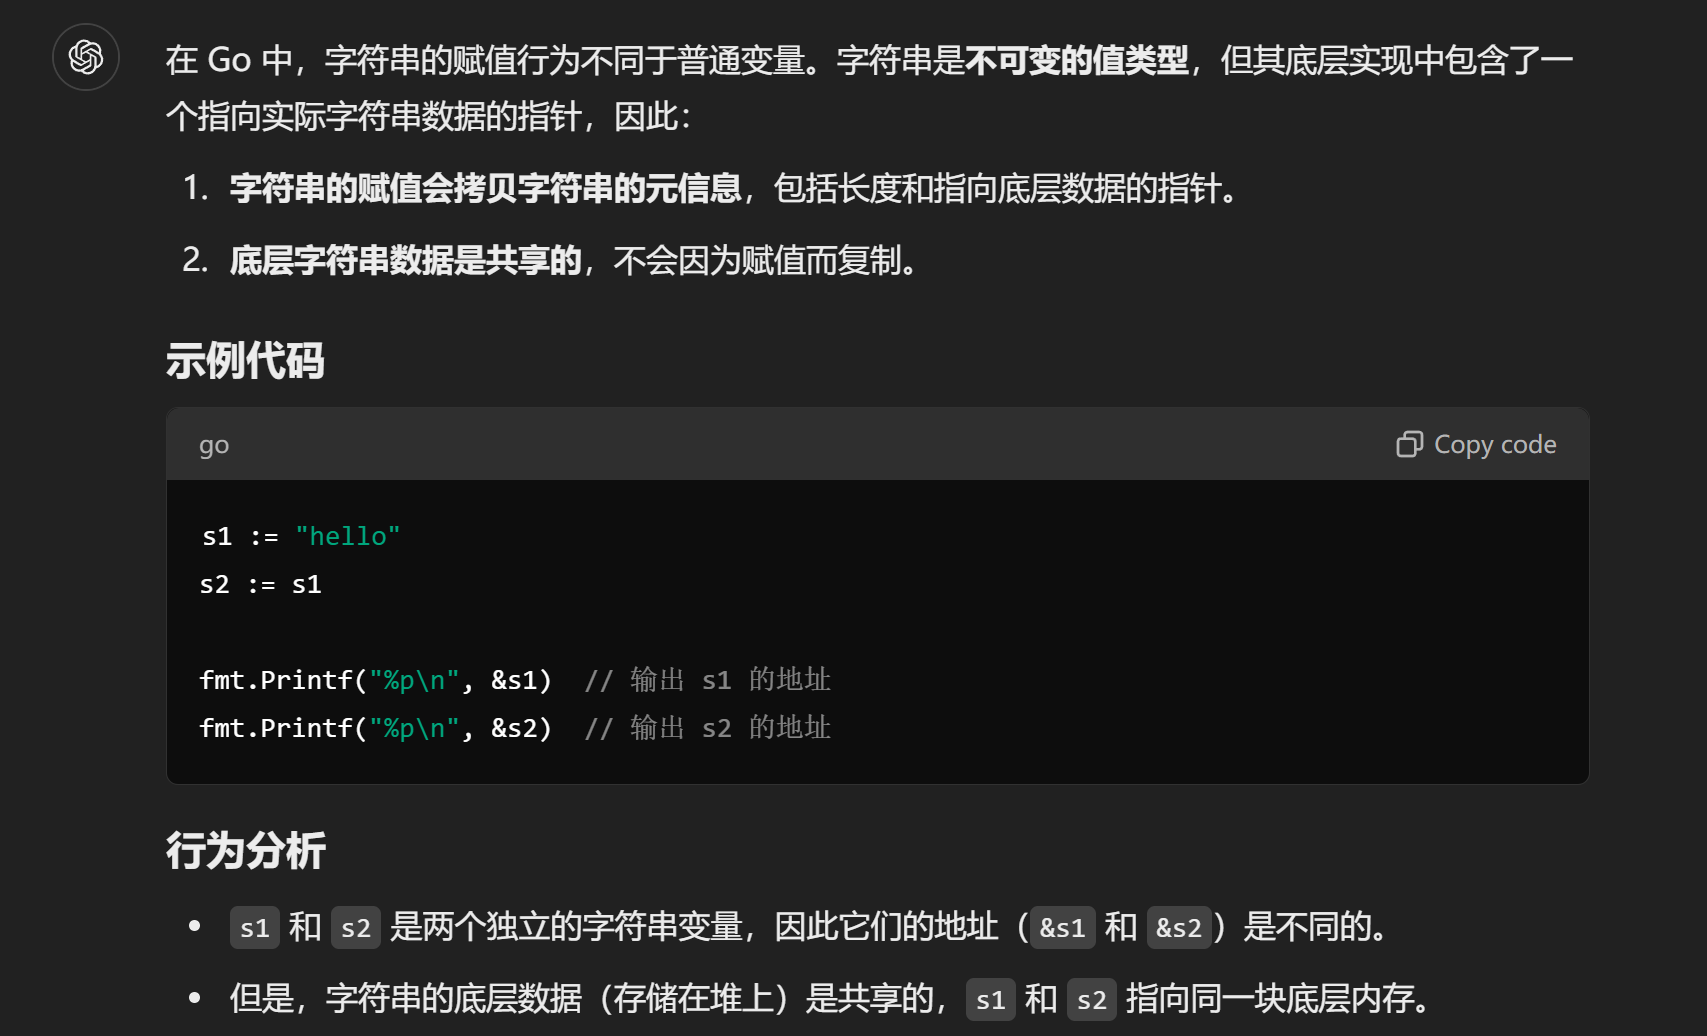Click the "s1" chip in the first bullet
This screenshot has width=1707, height=1036.
pos(254,928)
